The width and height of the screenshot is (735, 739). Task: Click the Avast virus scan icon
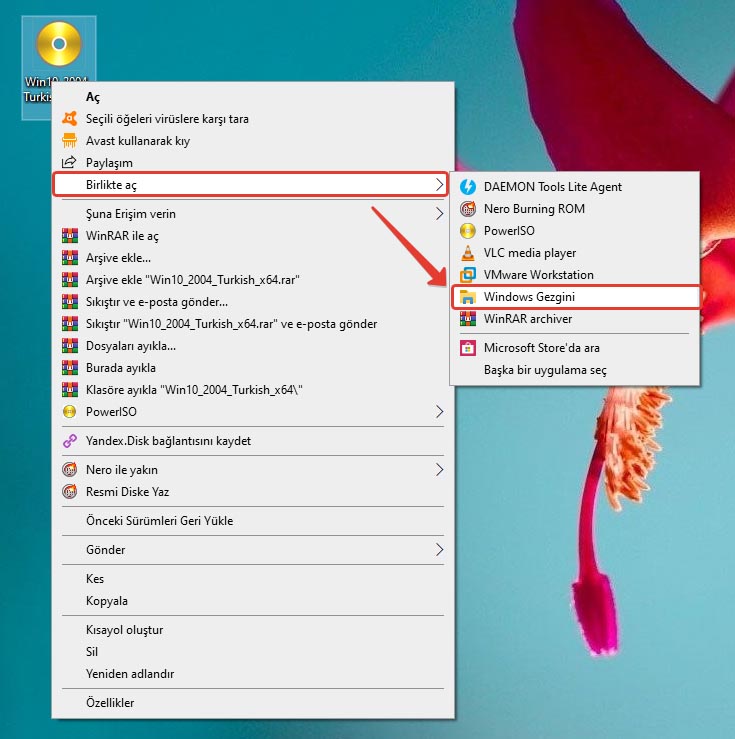click(69, 118)
